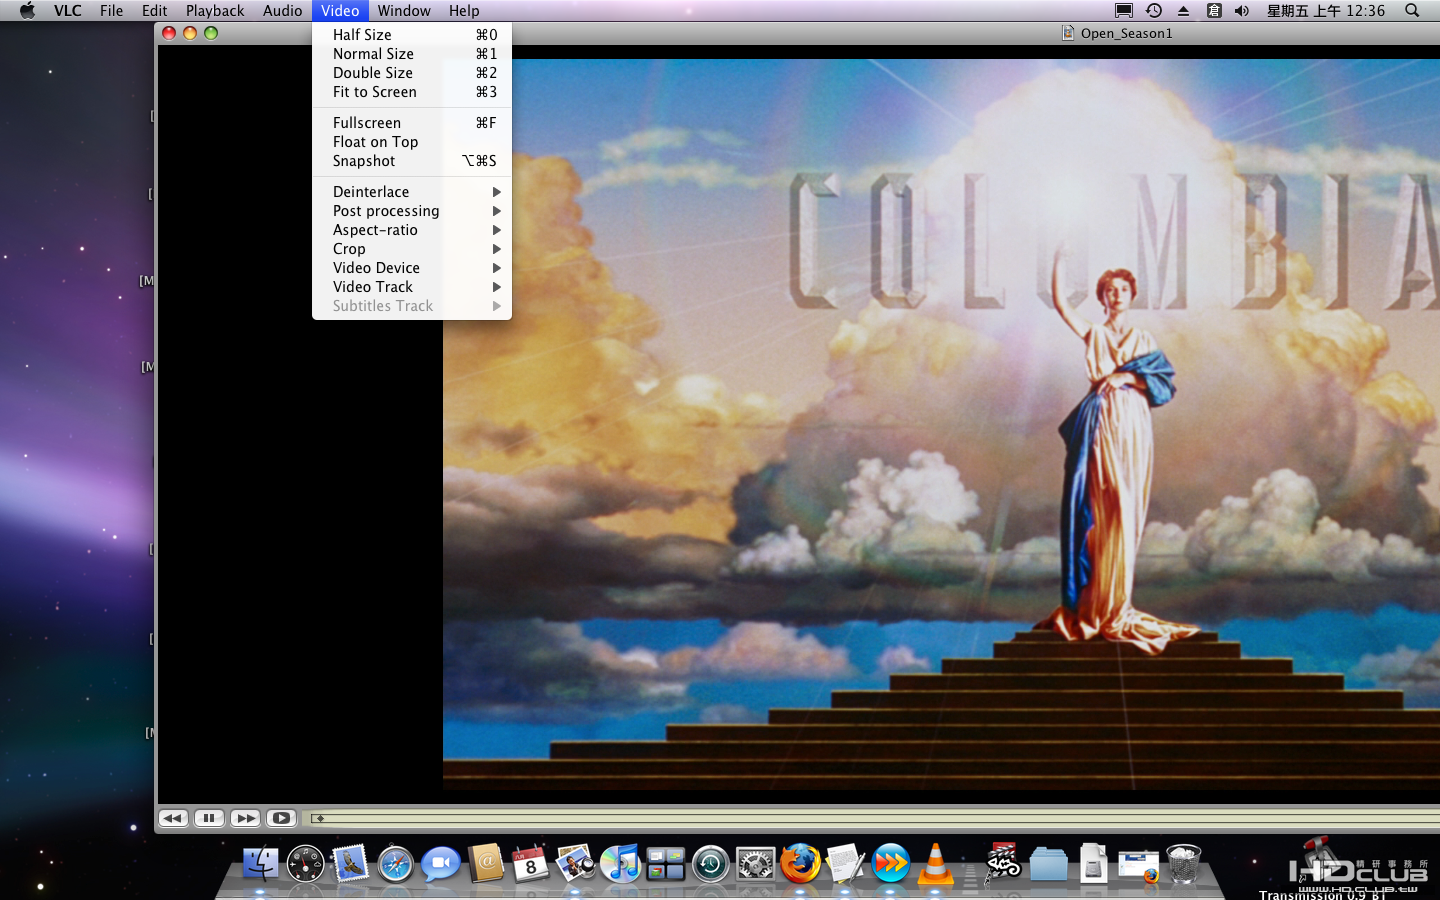Open iTunes from the Dock
The width and height of the screenshot is (1440, 900).
(x=620, y=863)
